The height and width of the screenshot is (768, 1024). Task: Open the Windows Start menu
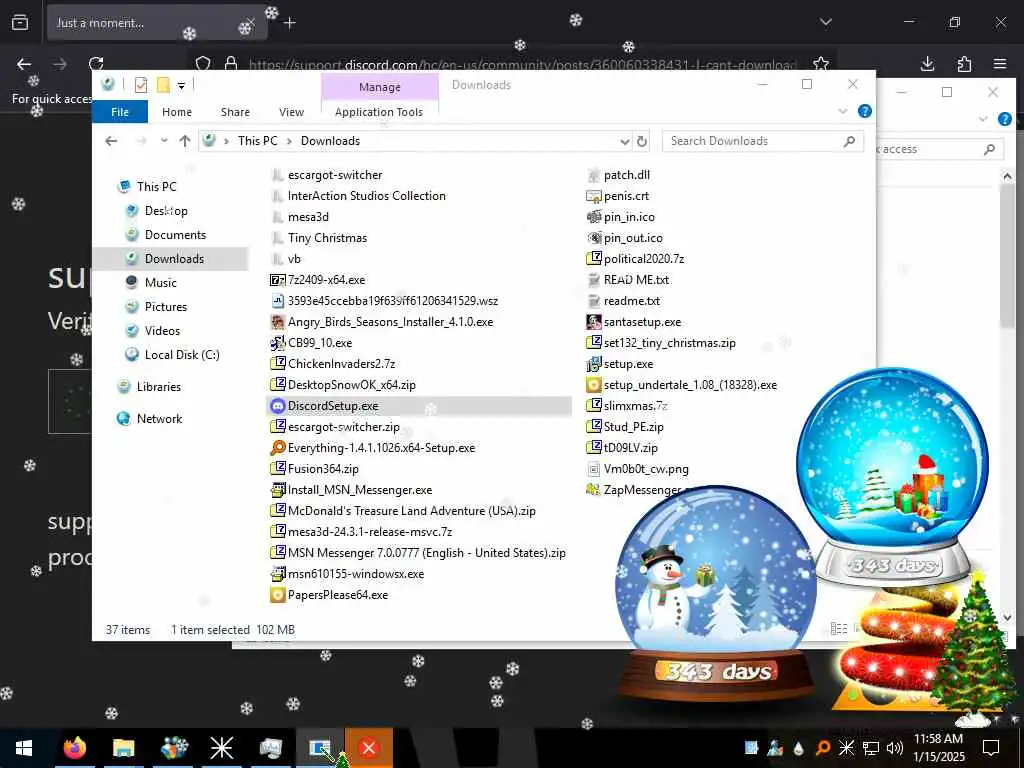pos(24,748)
